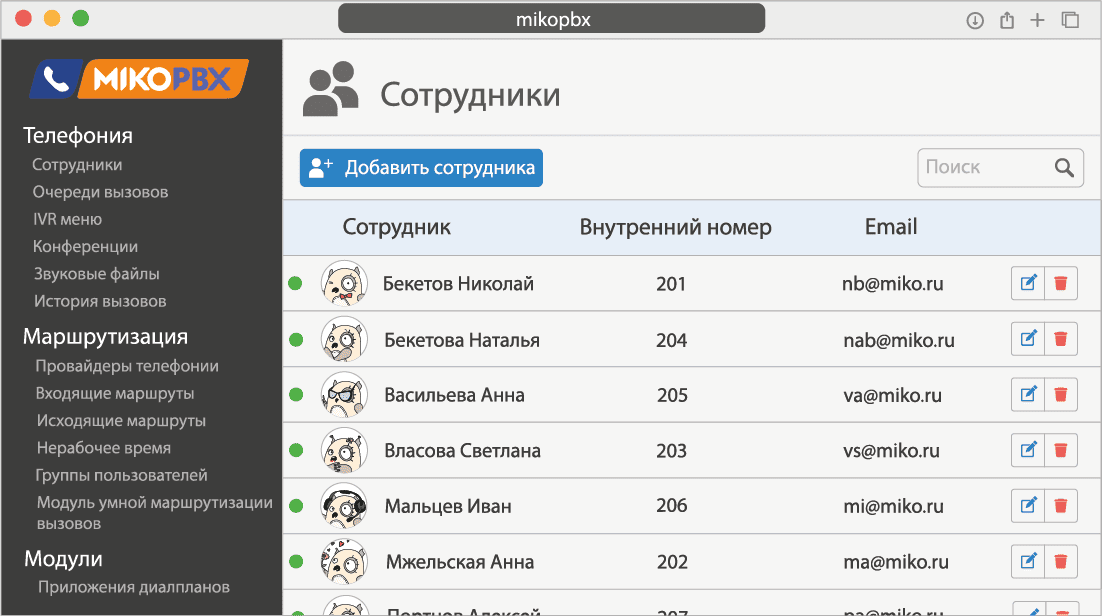
Task: Click the status dot next to Власова Светлана
Action: (x=296, y=450)
